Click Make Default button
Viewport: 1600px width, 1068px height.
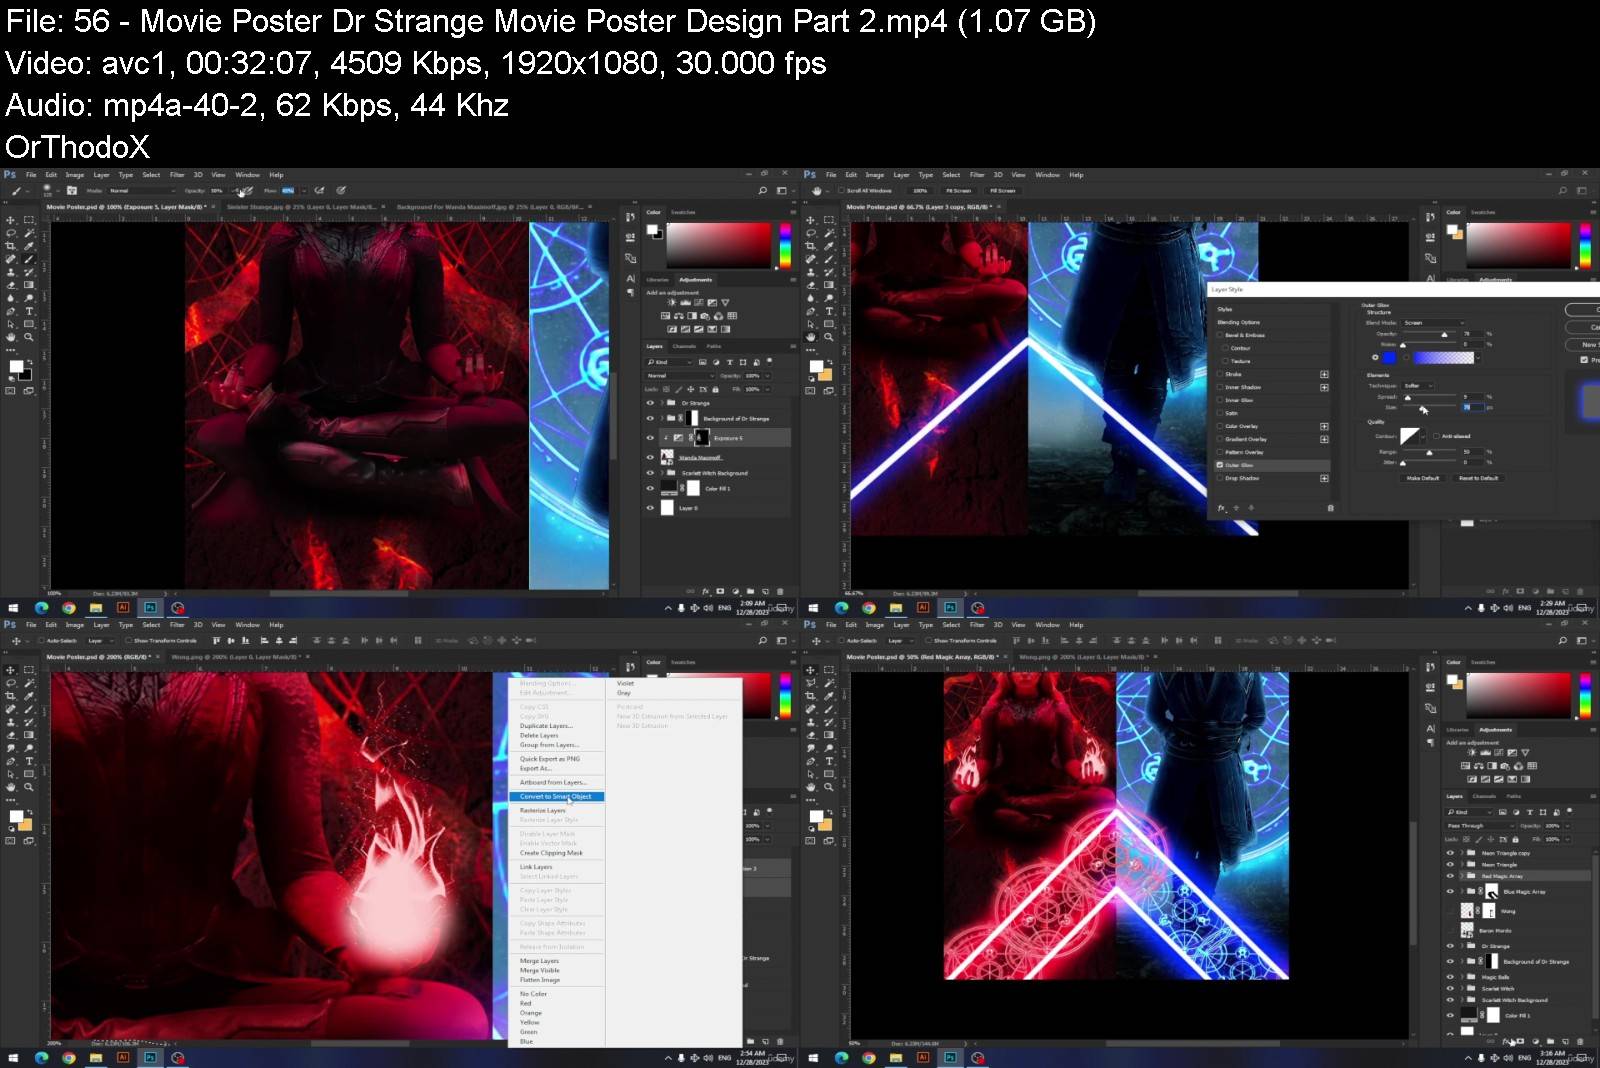pos(1423,478)
